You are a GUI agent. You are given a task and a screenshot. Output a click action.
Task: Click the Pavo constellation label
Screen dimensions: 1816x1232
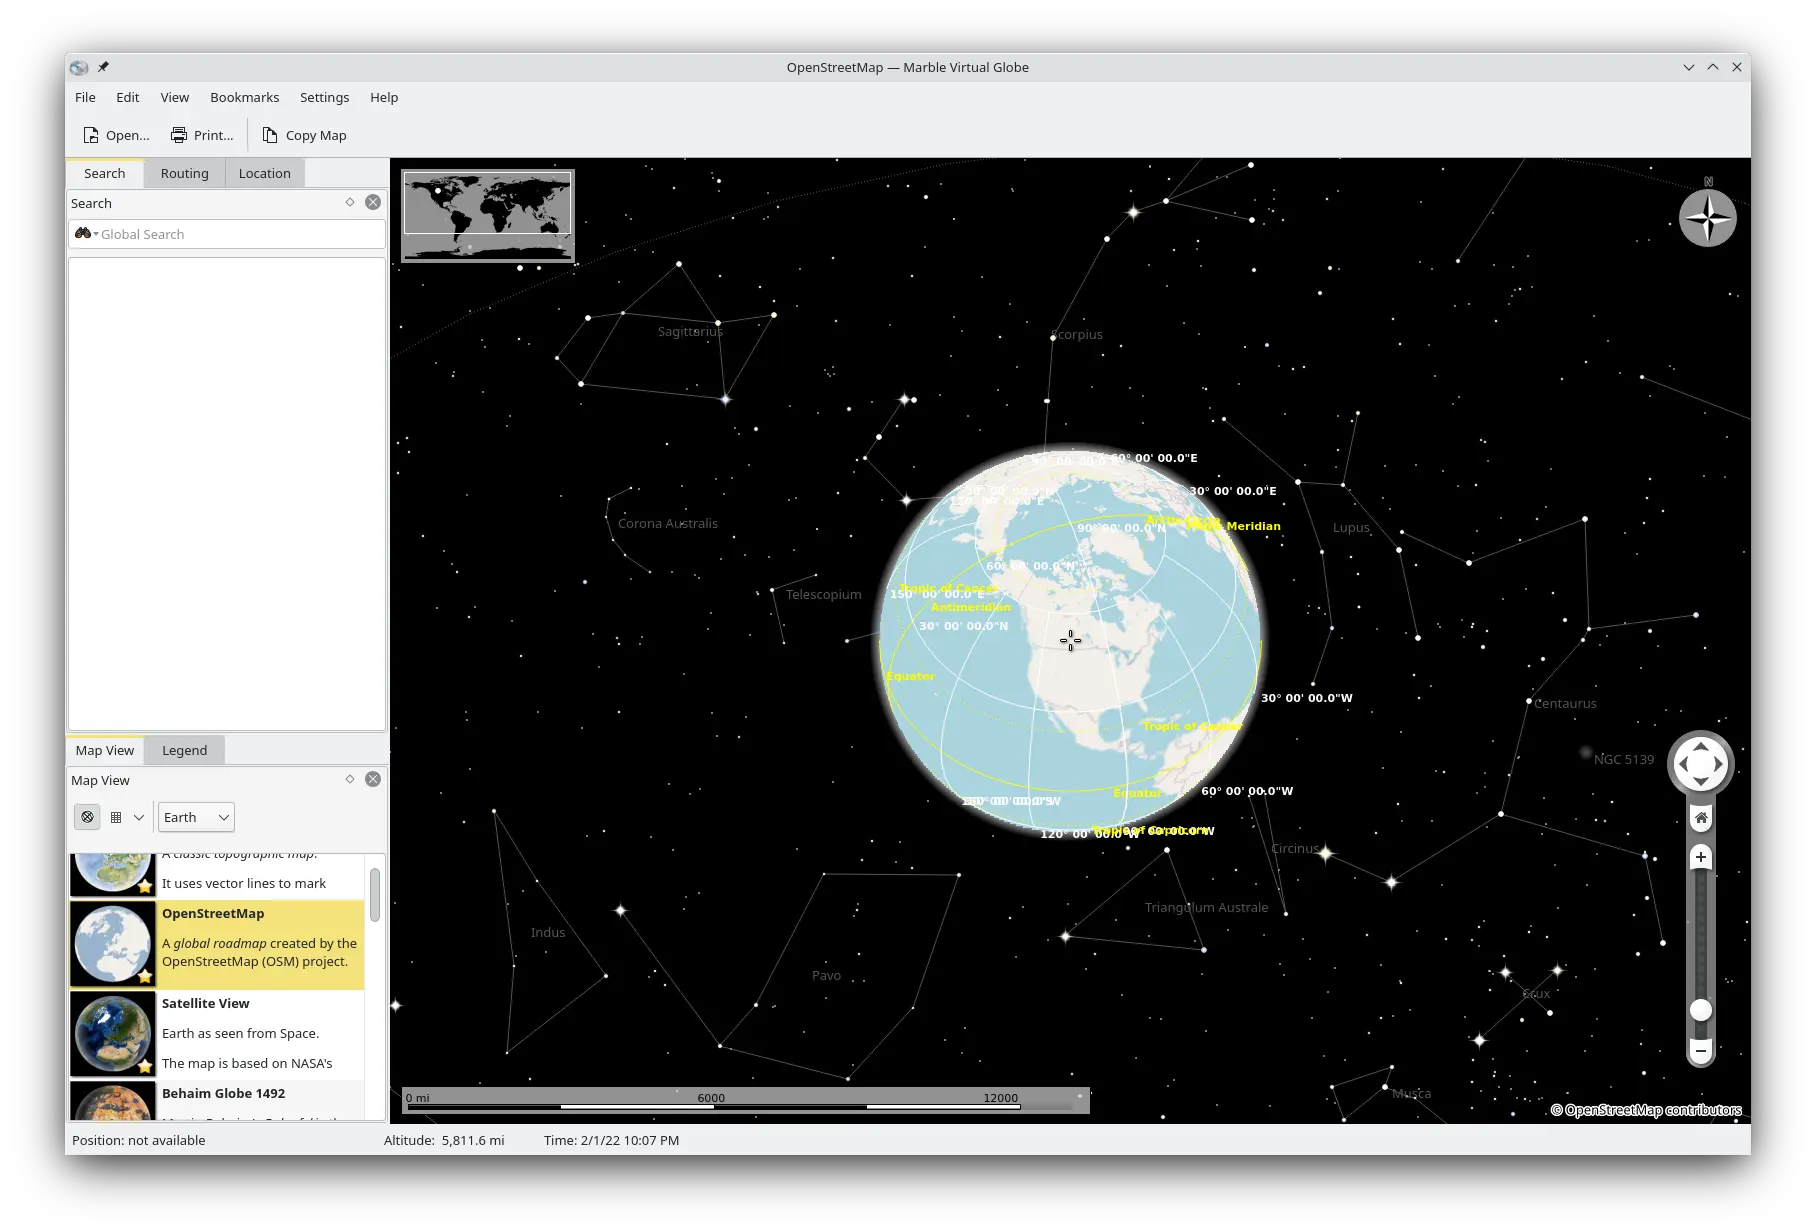coord(826,975)
